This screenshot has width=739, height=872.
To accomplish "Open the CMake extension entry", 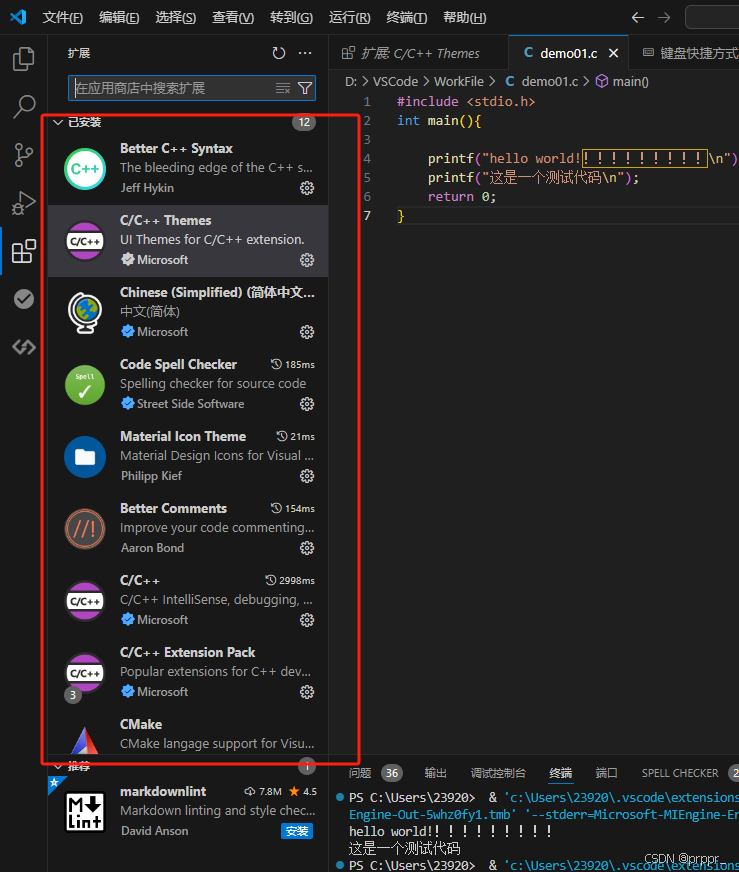I will click(188, 735).
